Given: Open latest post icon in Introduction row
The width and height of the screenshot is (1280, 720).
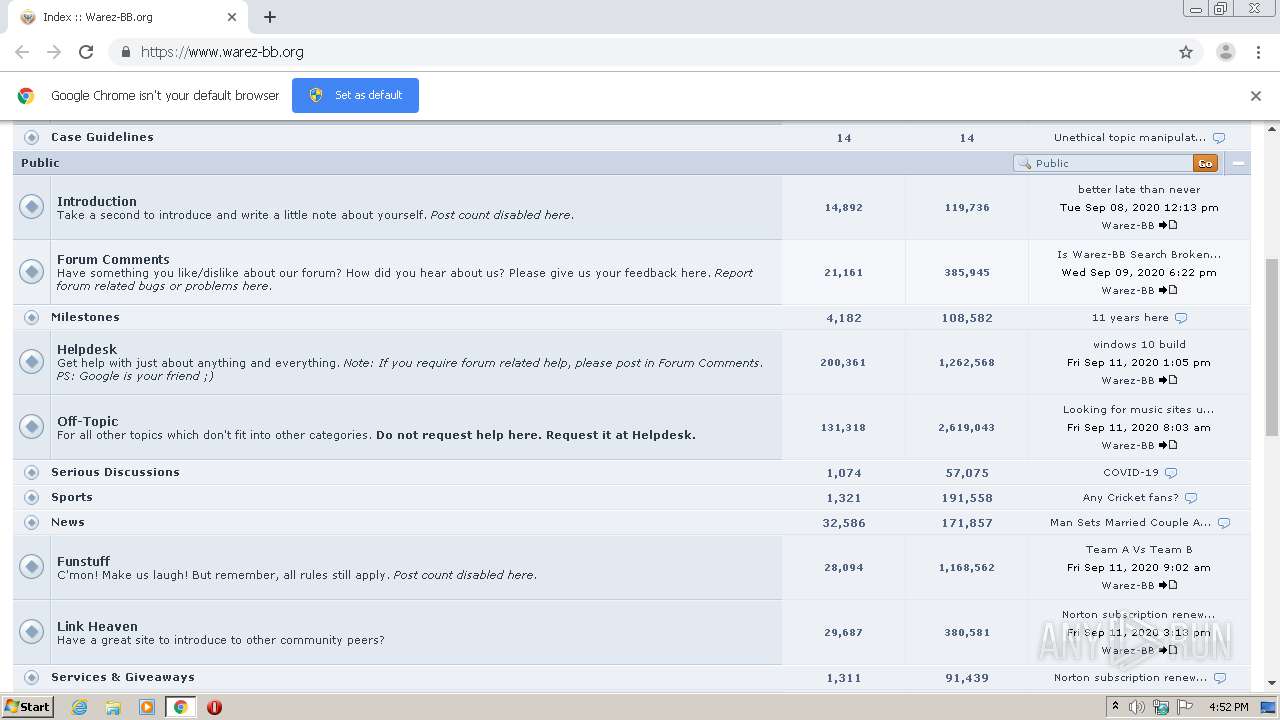Looking at the screenshot, I should click(1168, 225).
